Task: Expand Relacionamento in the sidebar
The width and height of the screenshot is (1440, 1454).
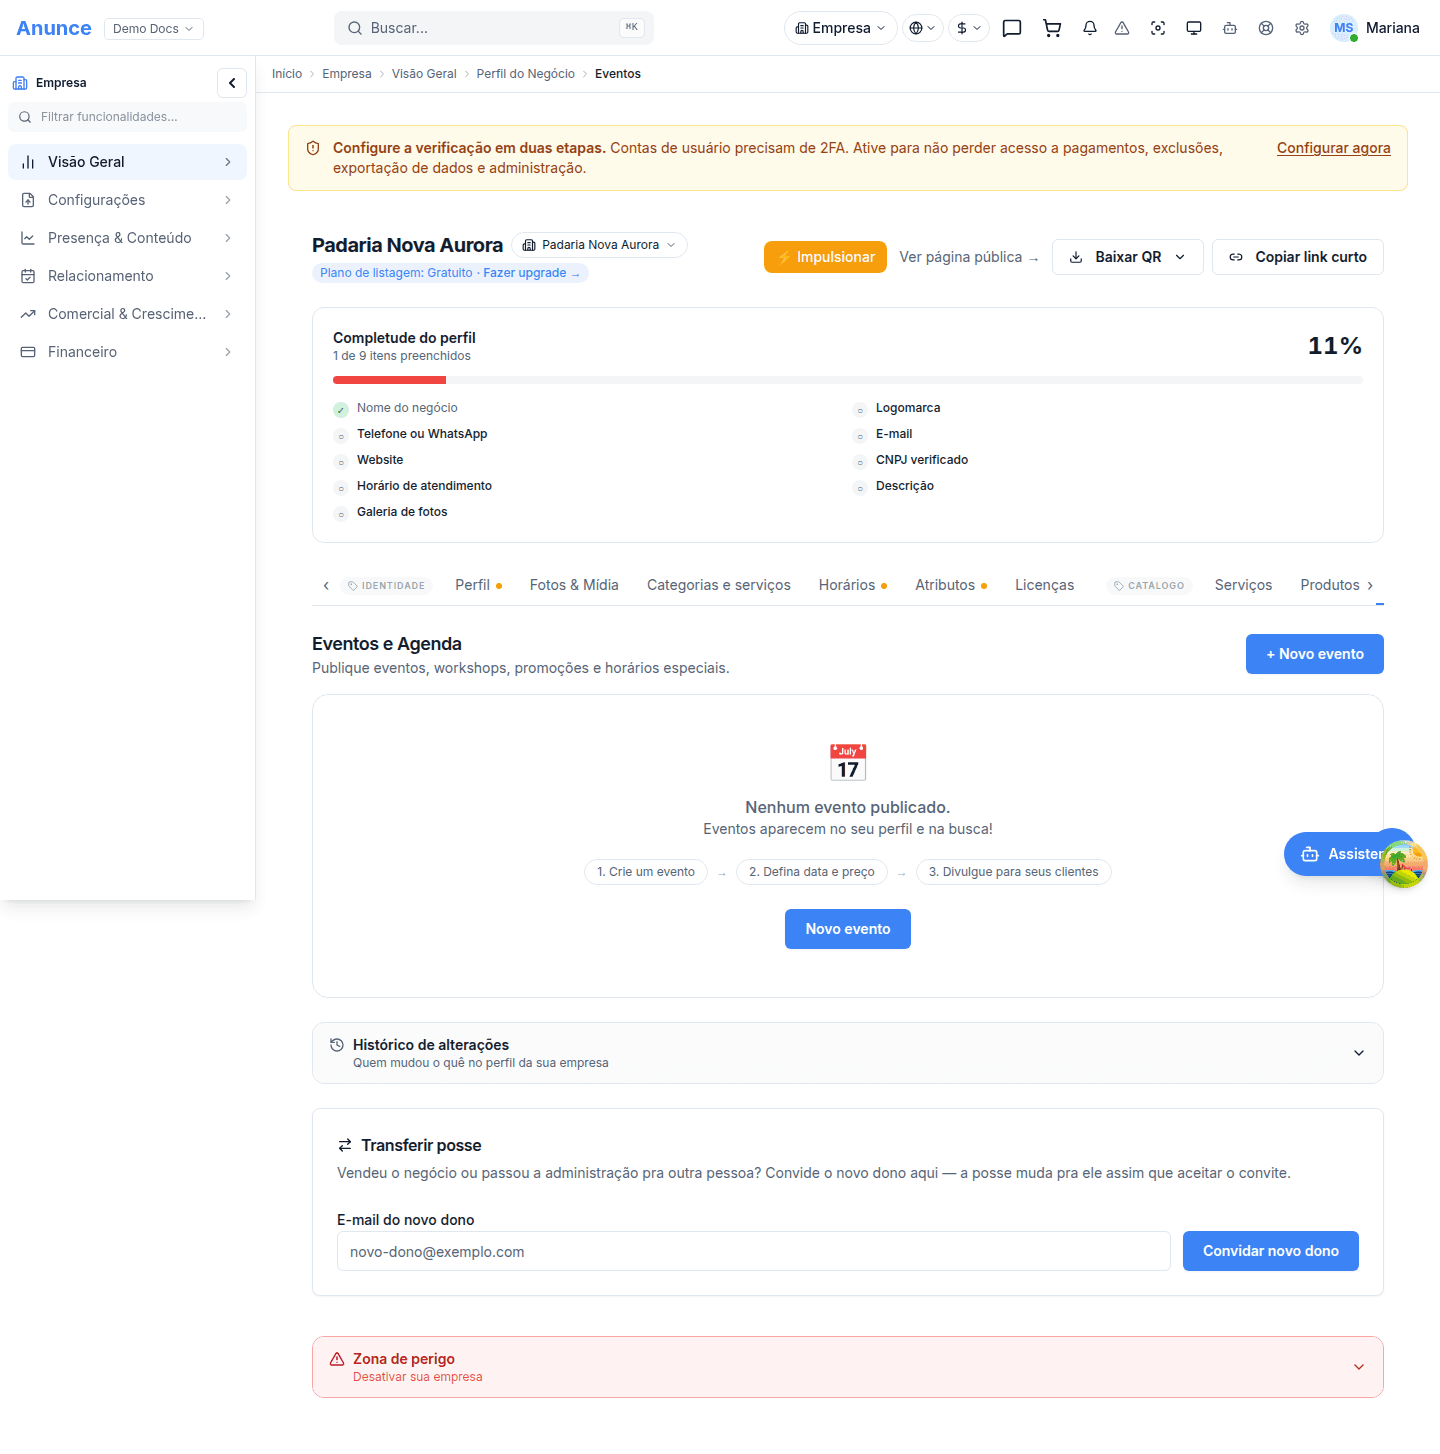Action: [x=127, y=276]
